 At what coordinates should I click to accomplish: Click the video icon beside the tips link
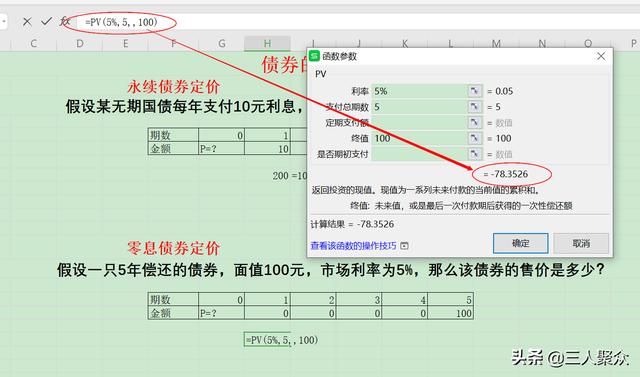coord(404,246)
